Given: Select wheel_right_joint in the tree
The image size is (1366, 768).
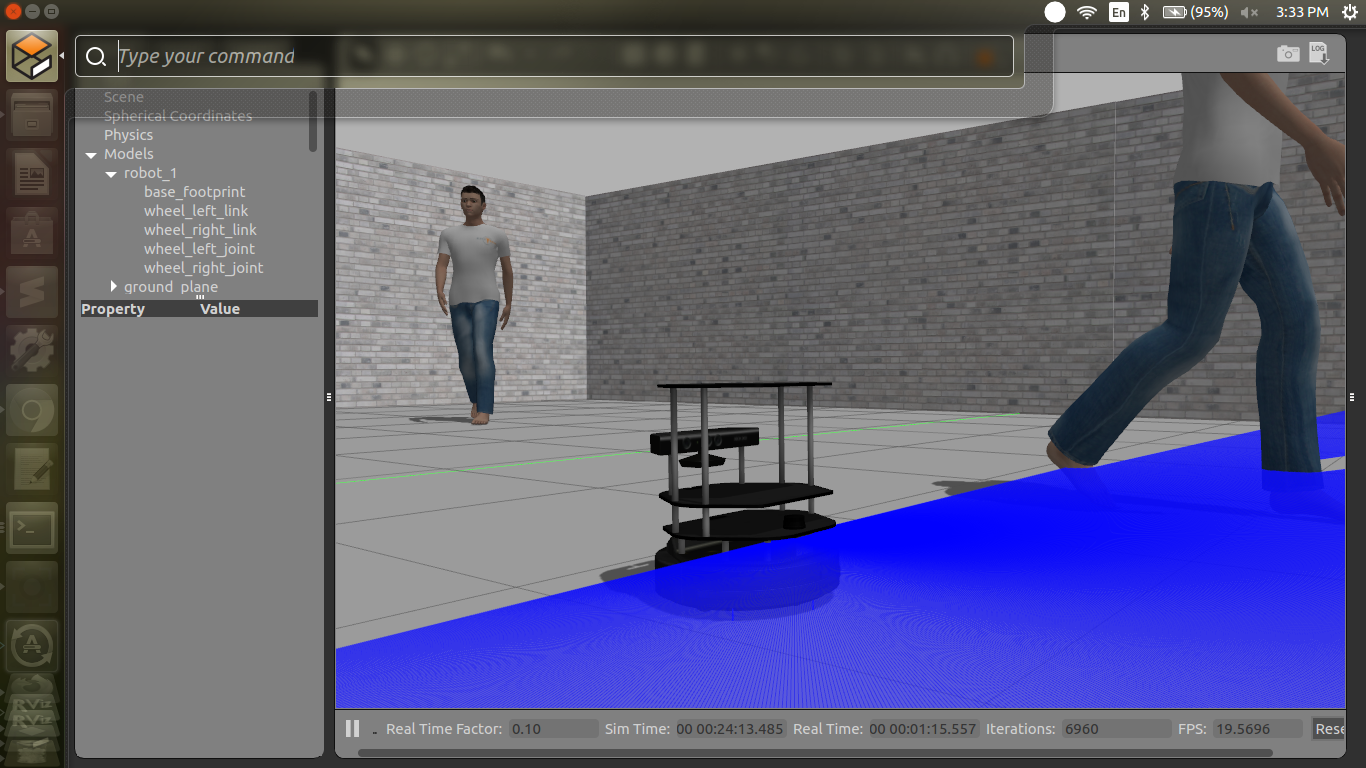Looking at the screenshot, I should [203, 268].
